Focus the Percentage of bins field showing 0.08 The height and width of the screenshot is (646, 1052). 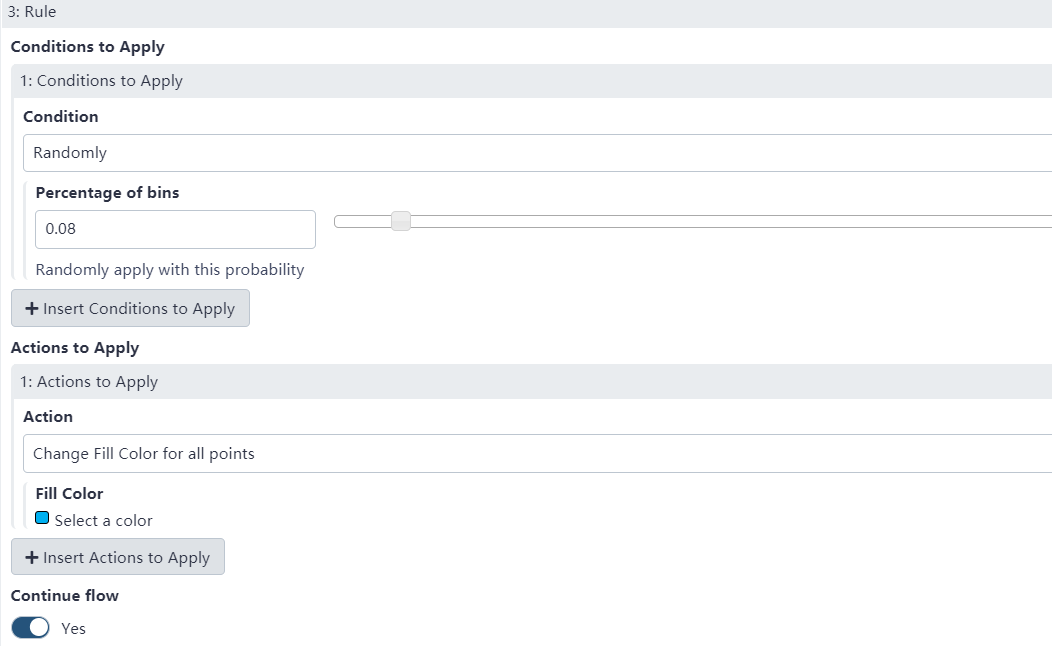[x=175, y=229]
